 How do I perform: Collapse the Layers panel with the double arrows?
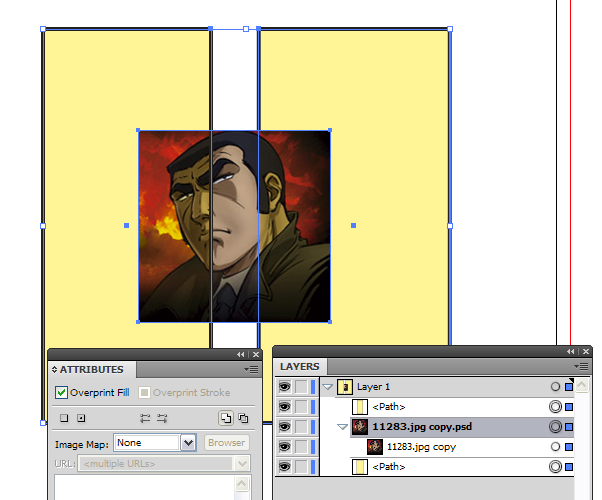pos(571,351)
